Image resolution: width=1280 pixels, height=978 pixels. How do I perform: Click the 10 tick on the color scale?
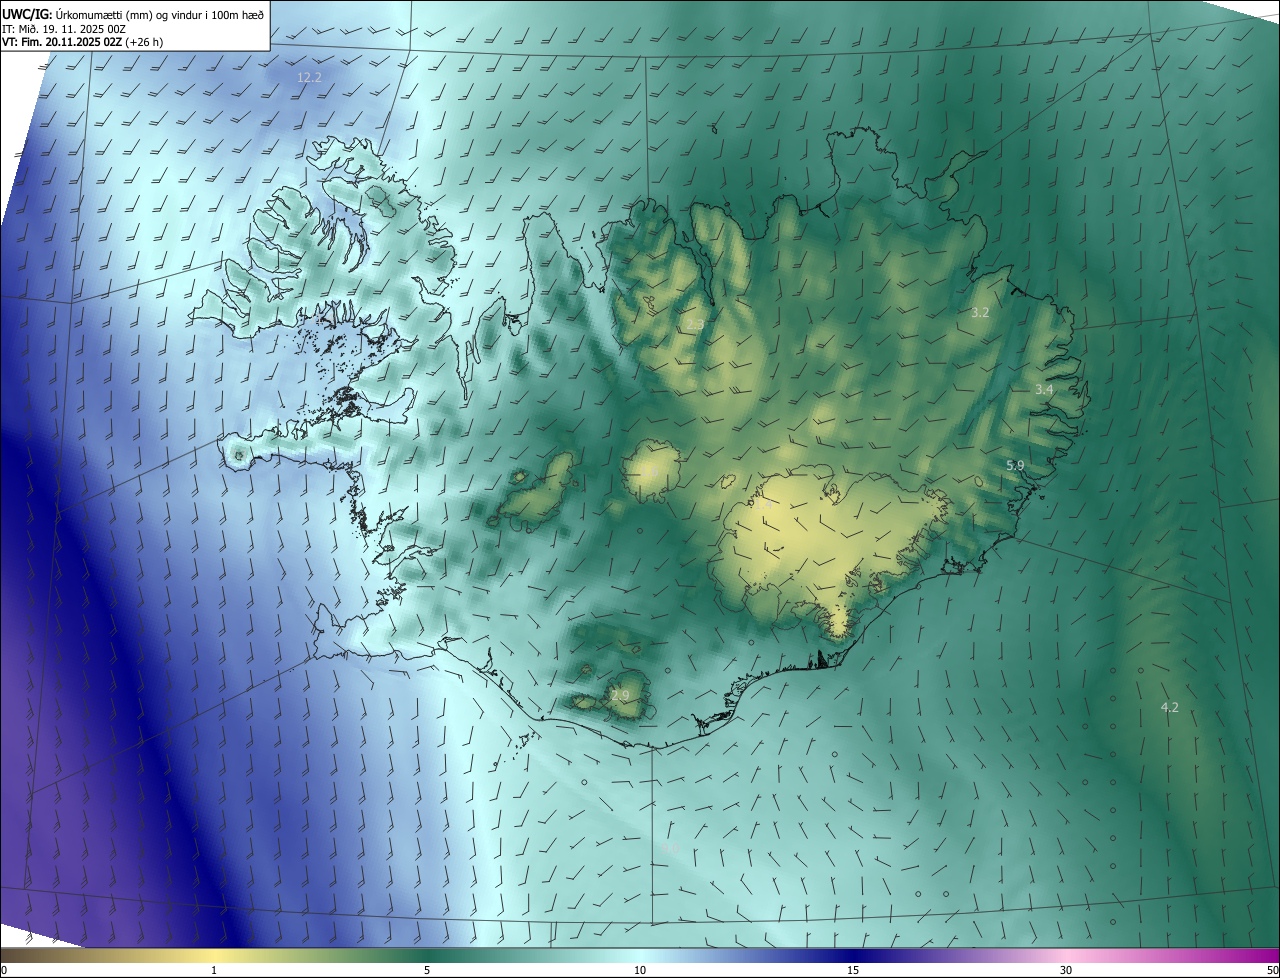(x=640, y=970)
